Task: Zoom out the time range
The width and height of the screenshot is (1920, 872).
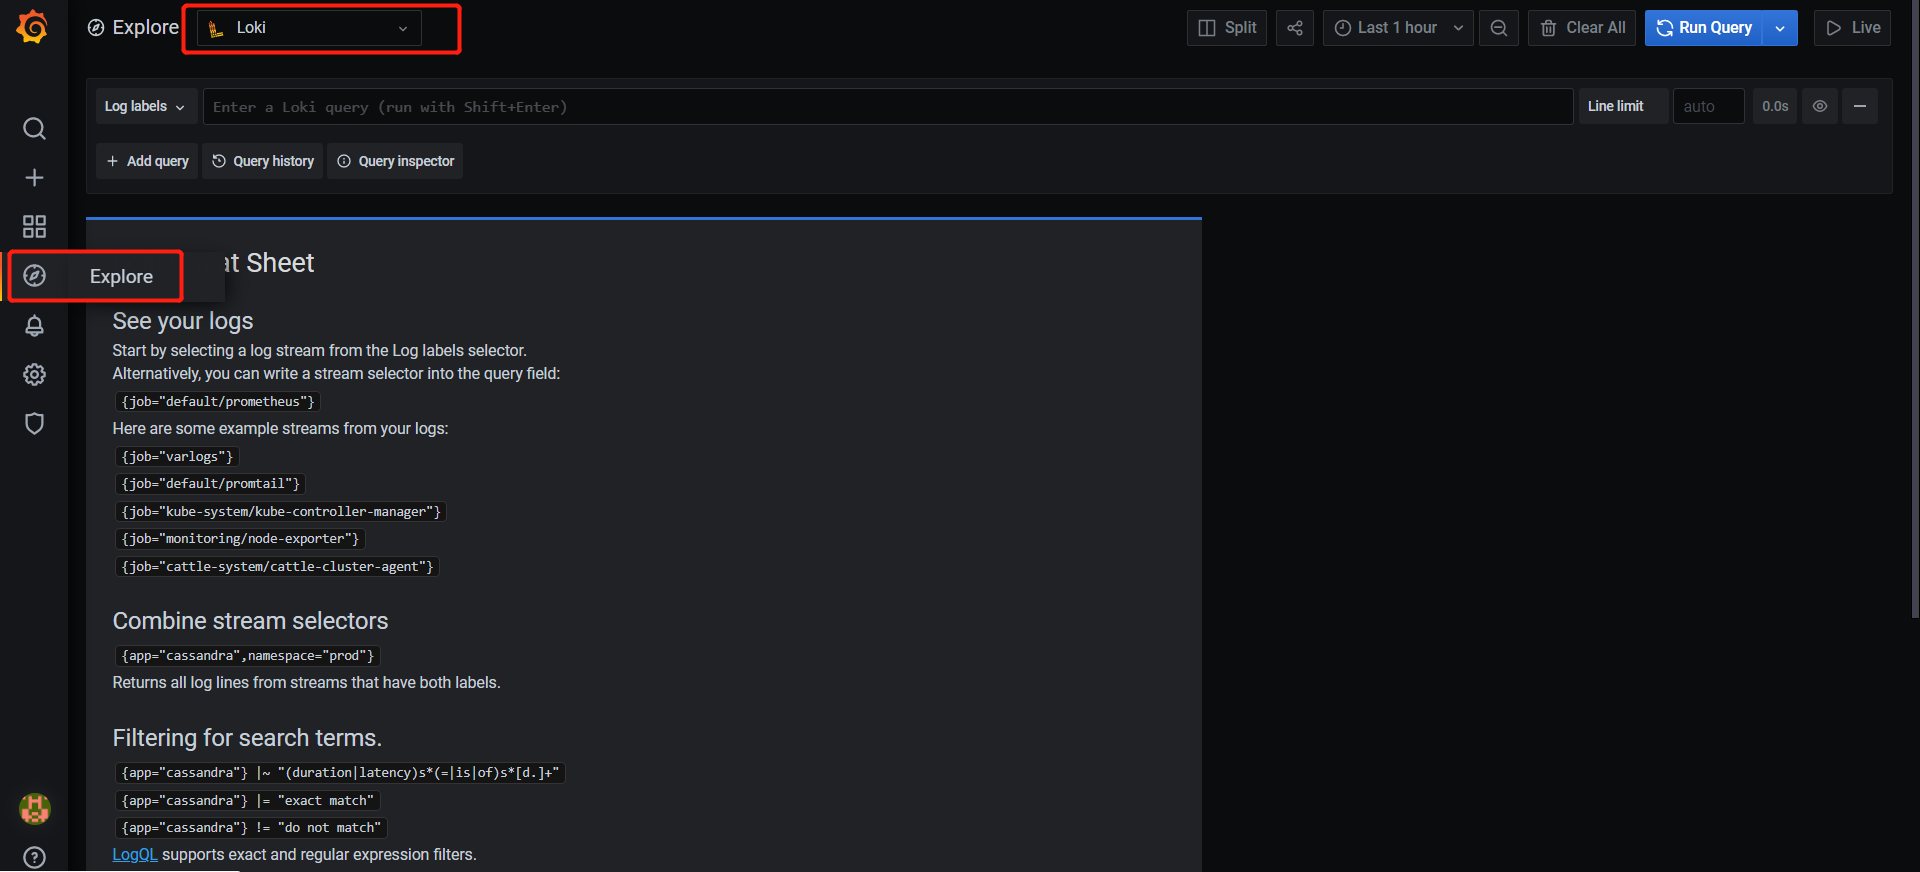Action: point(1499,28)
